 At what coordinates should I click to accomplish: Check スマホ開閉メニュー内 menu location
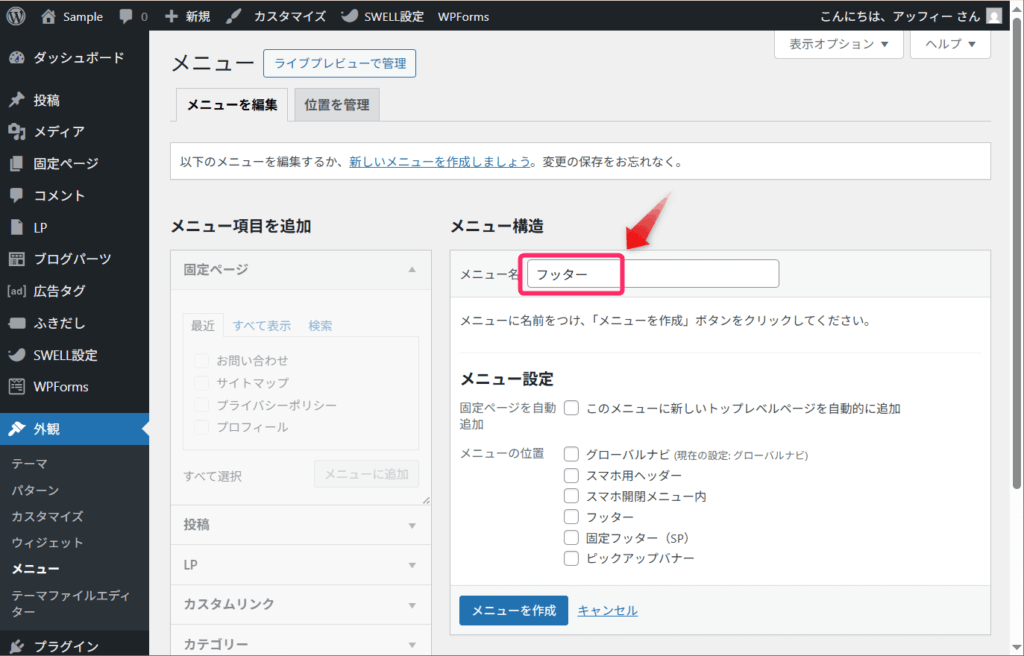pos(571,496)
